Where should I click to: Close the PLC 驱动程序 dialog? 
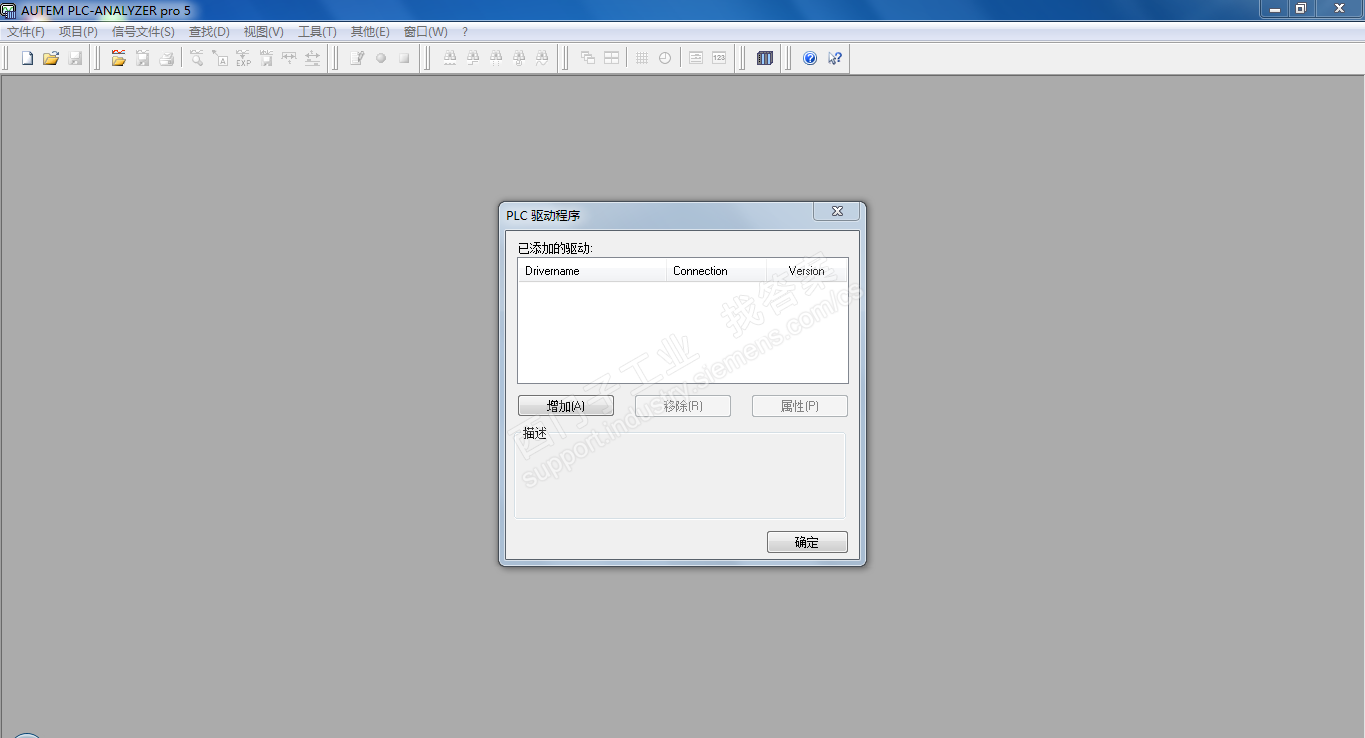pyautogui.click(x=837, y=211)
